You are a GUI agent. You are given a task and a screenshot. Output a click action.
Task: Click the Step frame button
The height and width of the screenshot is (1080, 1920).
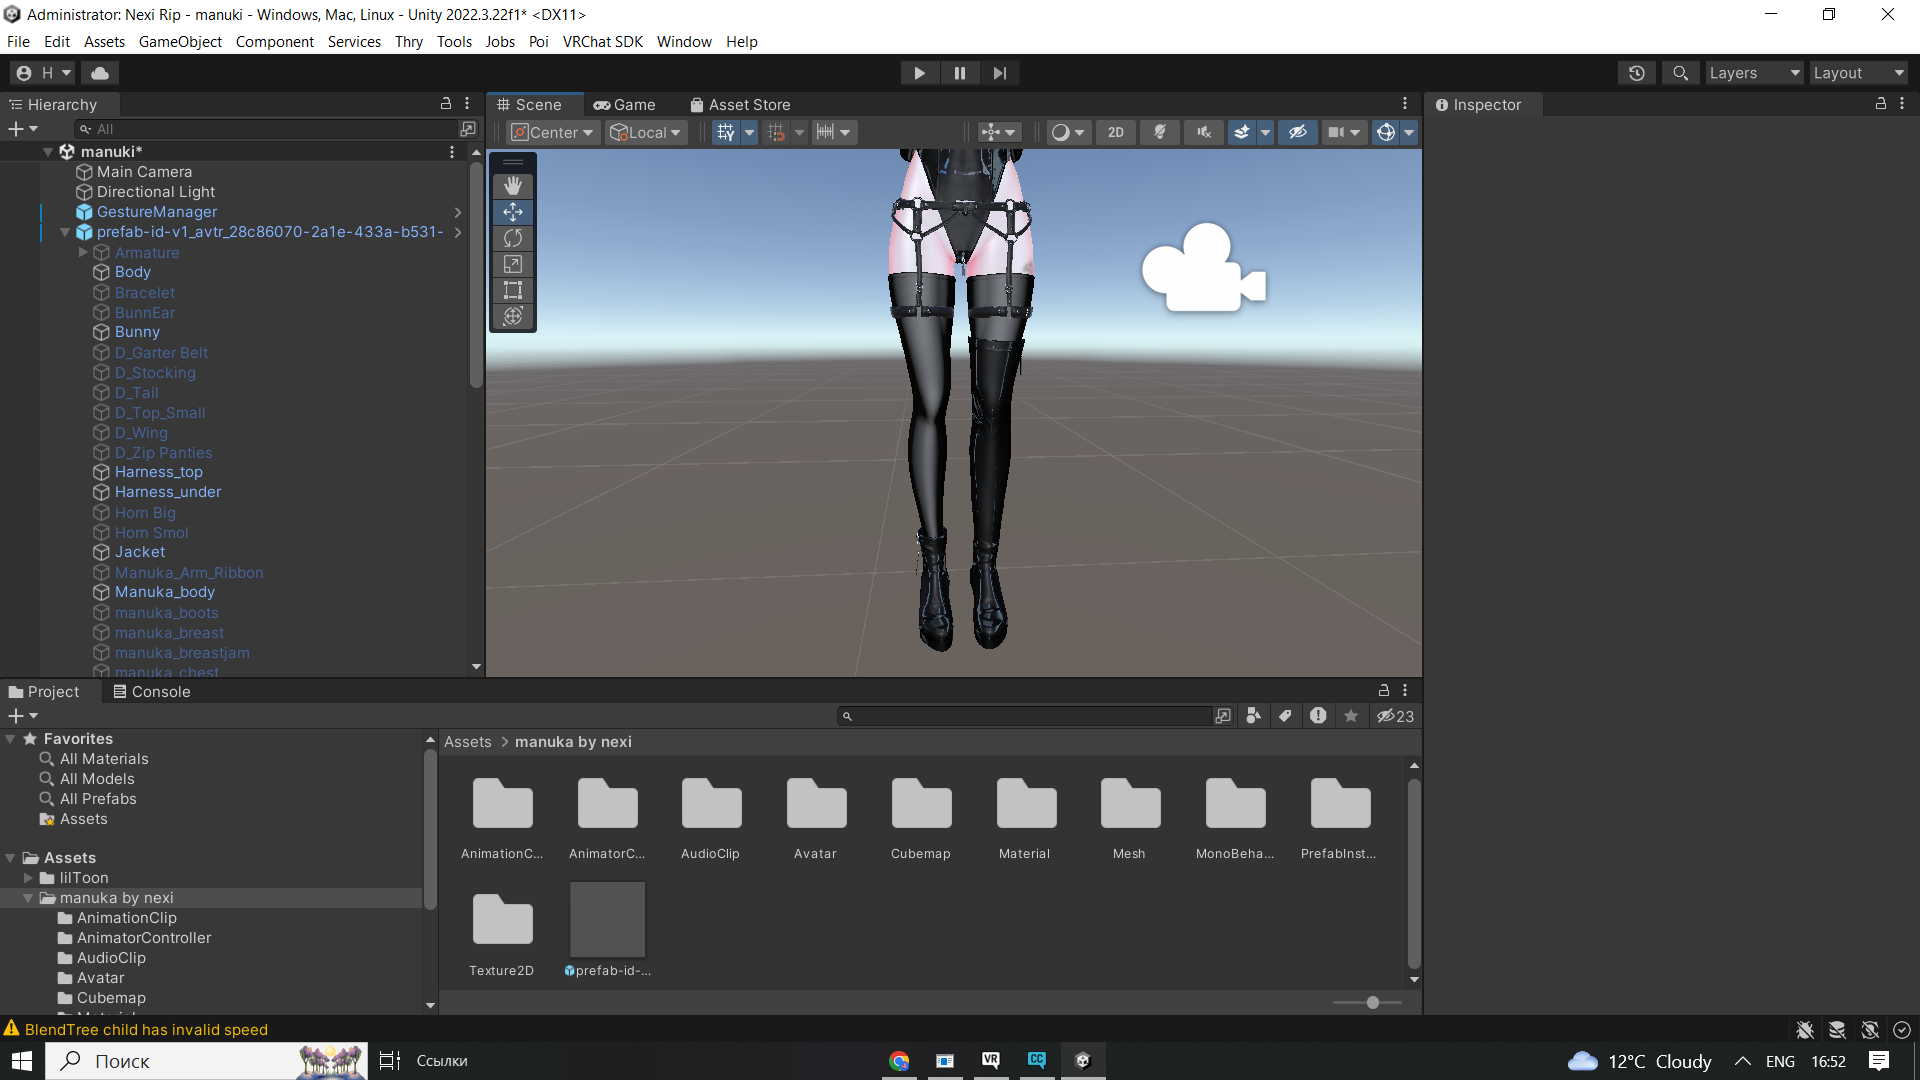[x=1000, y=73]
